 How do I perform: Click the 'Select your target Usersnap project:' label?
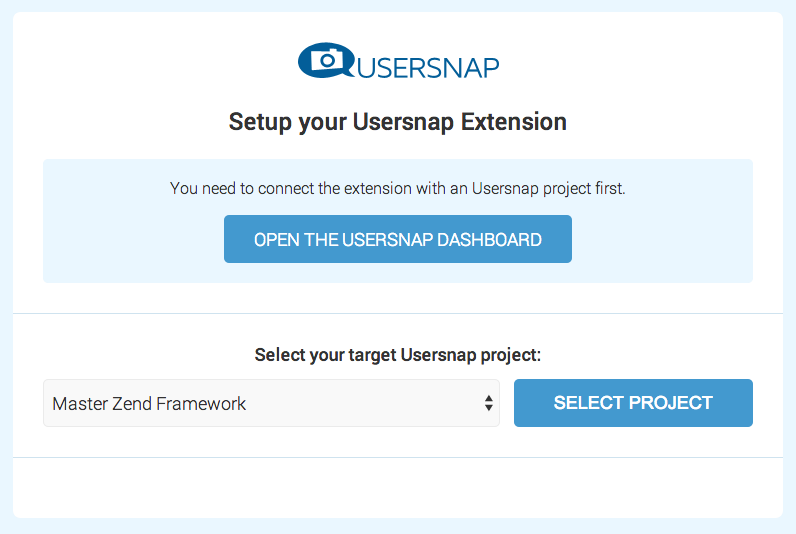pos(397,355)
